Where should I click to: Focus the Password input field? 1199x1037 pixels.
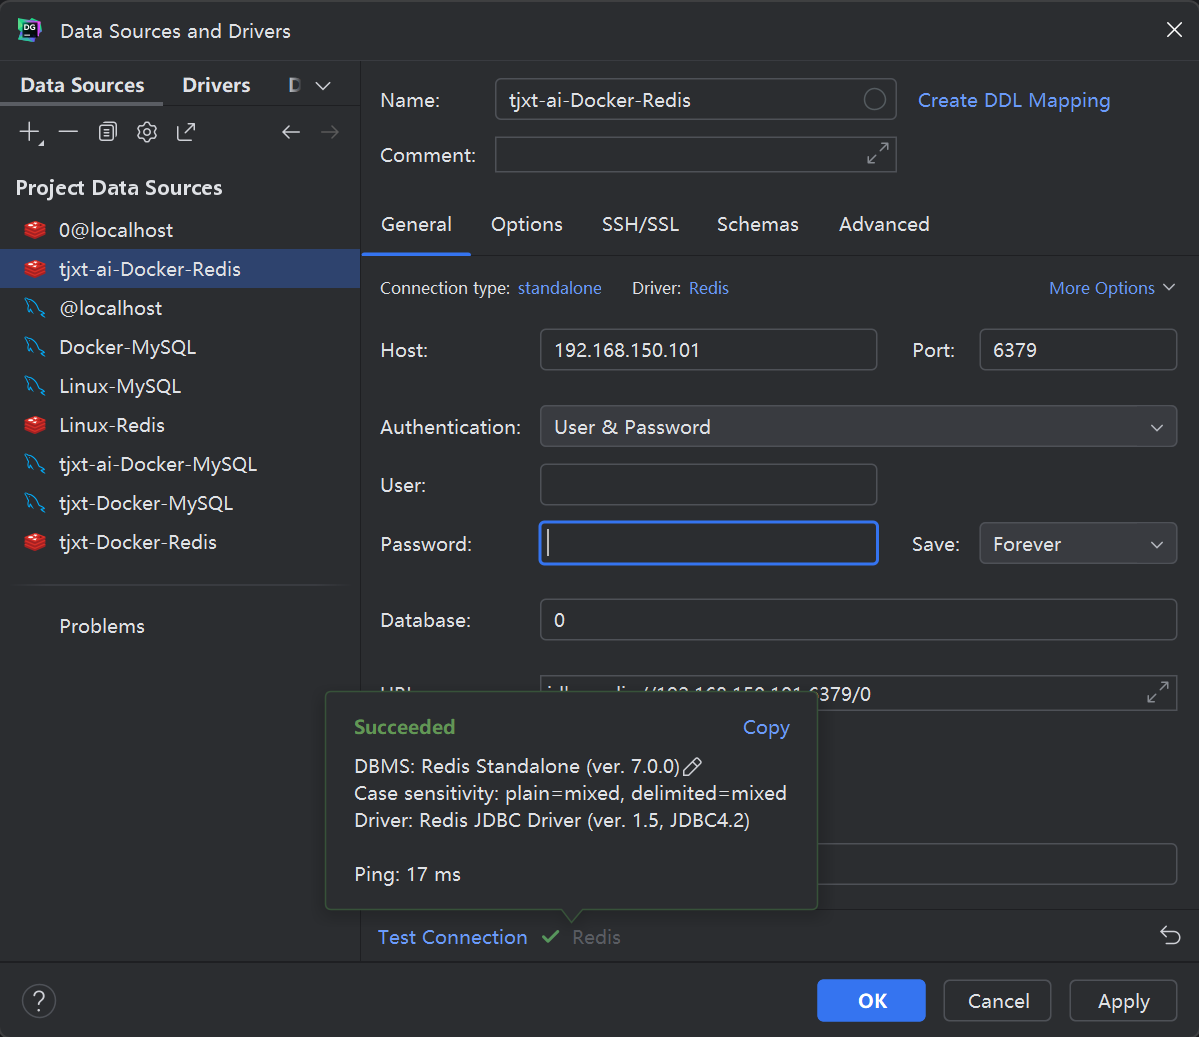click(x=708, y=543)
